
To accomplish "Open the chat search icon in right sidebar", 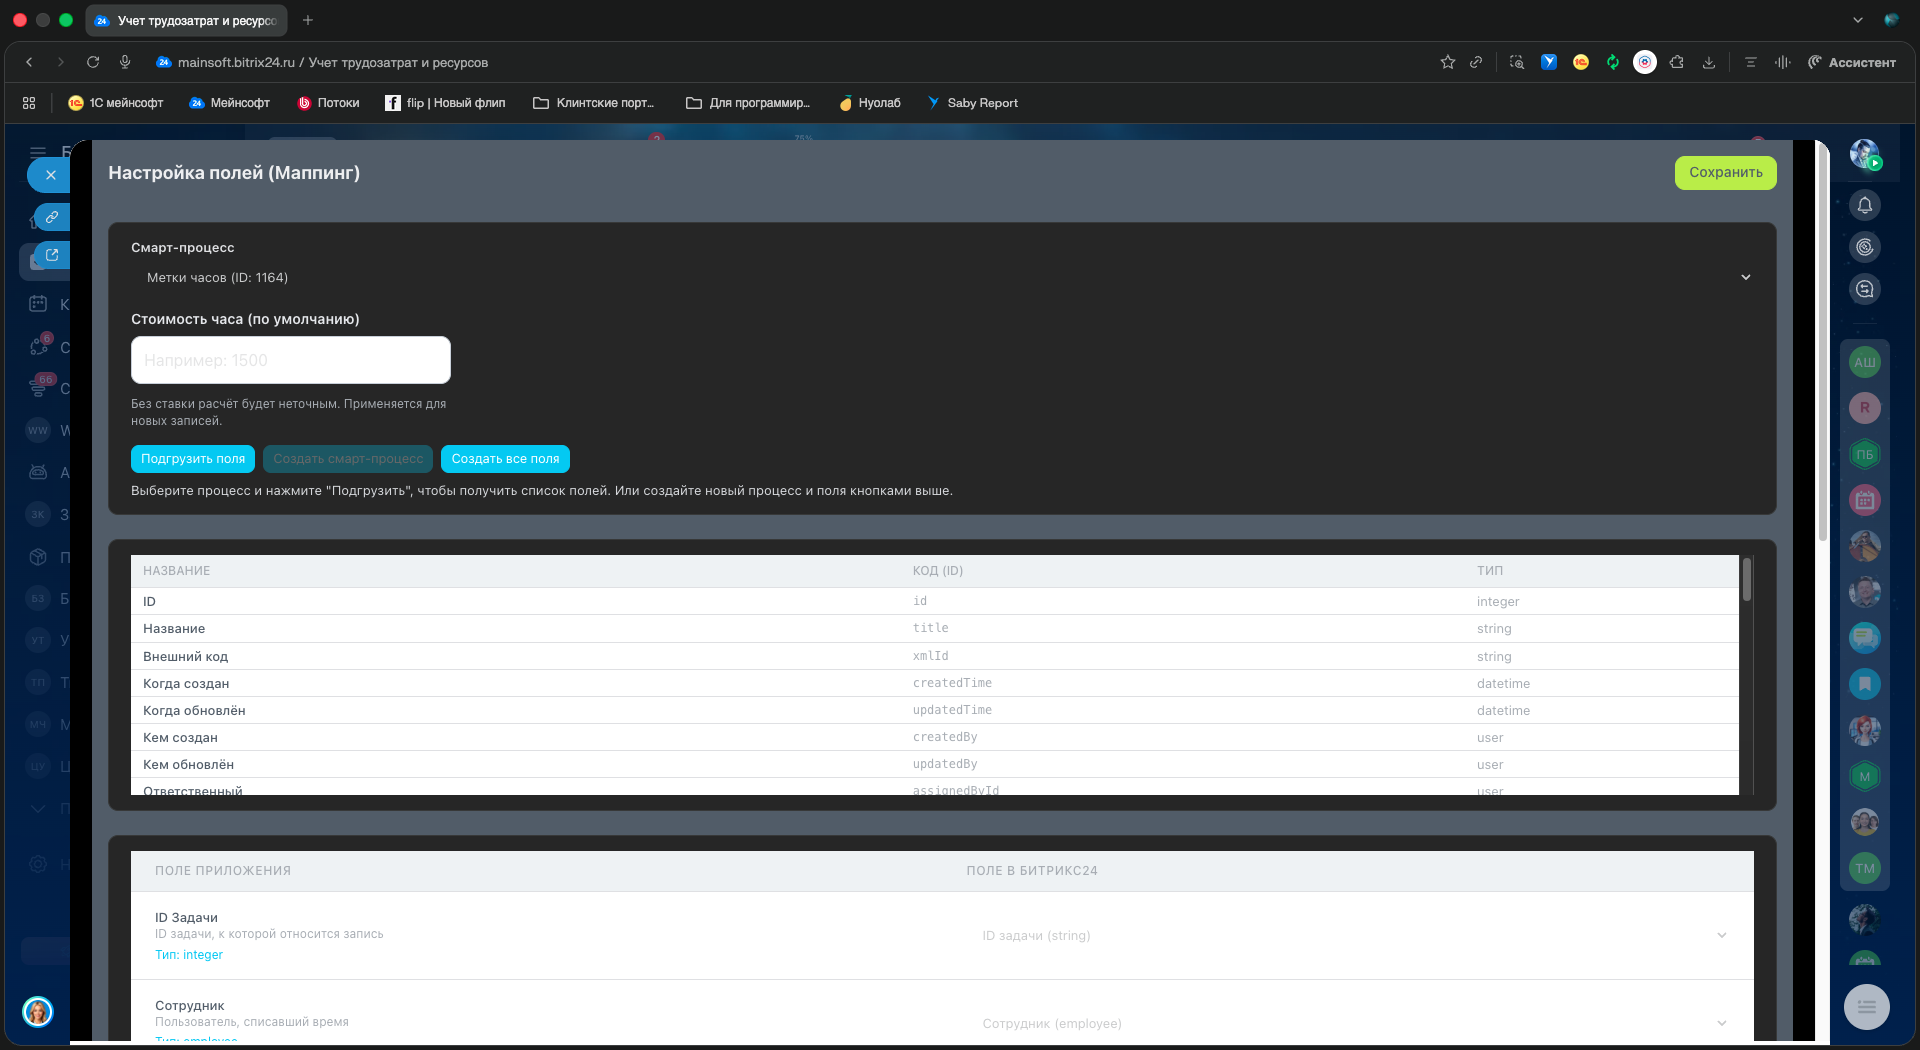I will [x=1864, y=289].
